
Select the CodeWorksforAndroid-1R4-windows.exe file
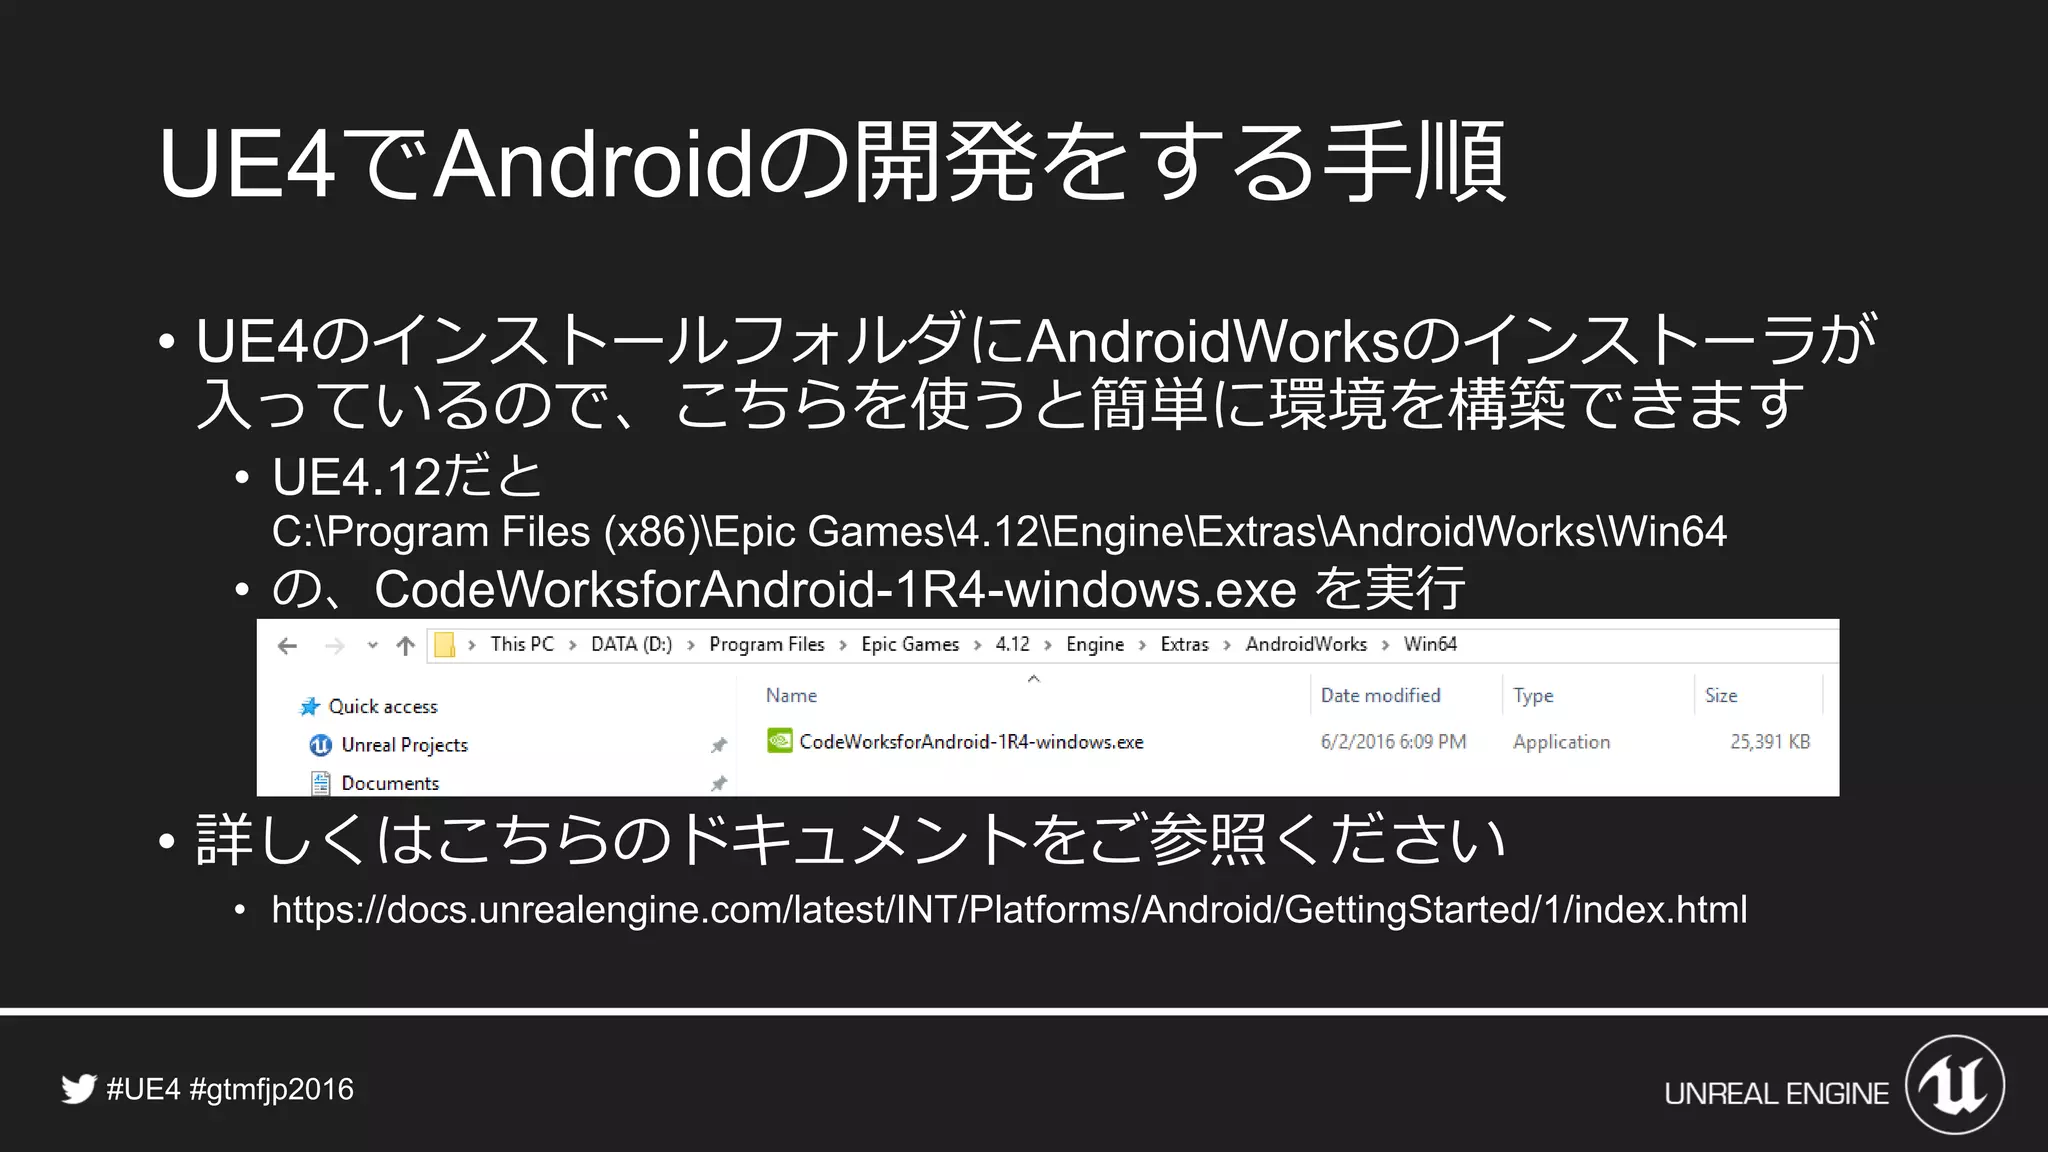tap(970, 742)
